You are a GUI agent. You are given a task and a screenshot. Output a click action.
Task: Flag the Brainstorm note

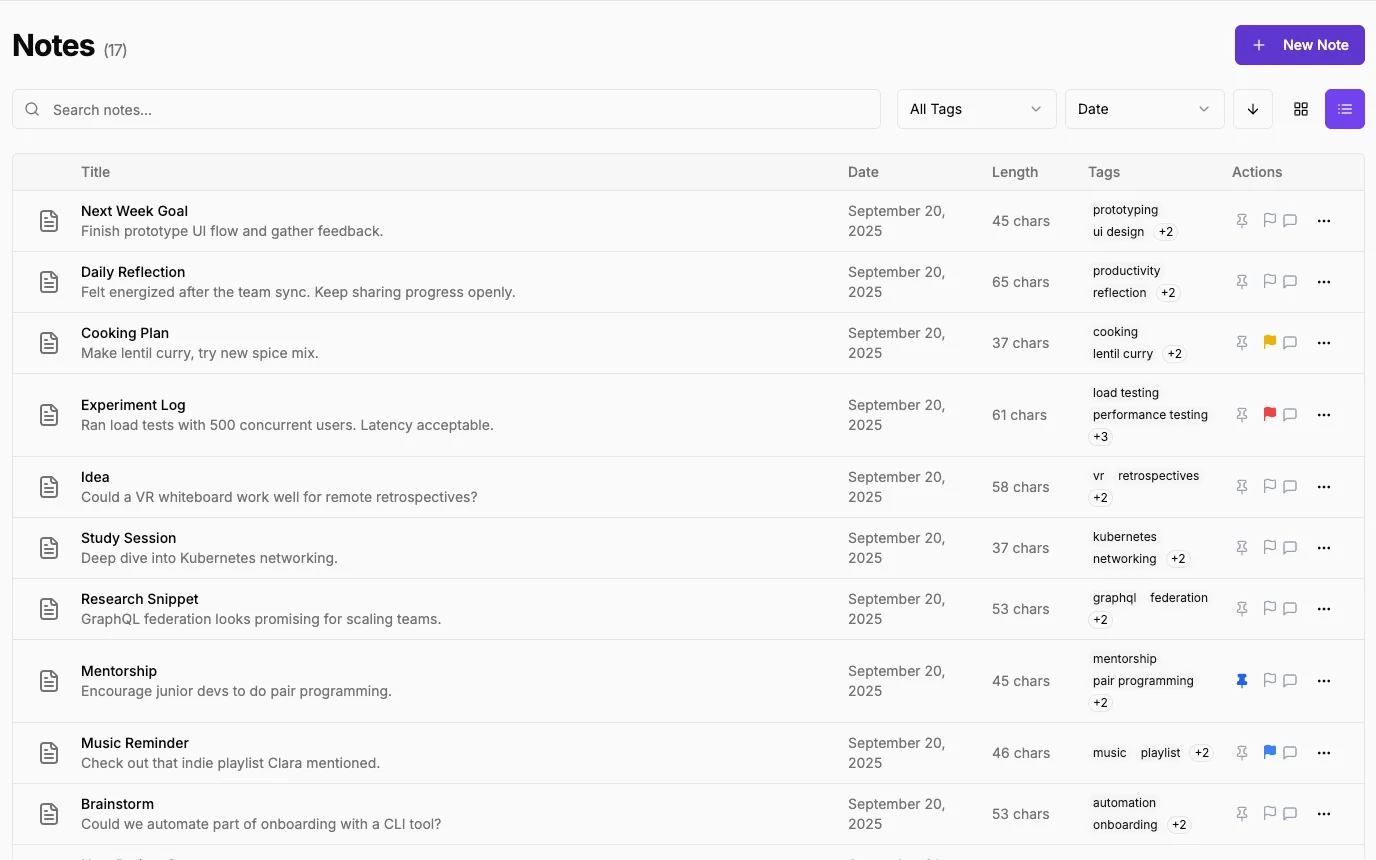(1269, 813)
